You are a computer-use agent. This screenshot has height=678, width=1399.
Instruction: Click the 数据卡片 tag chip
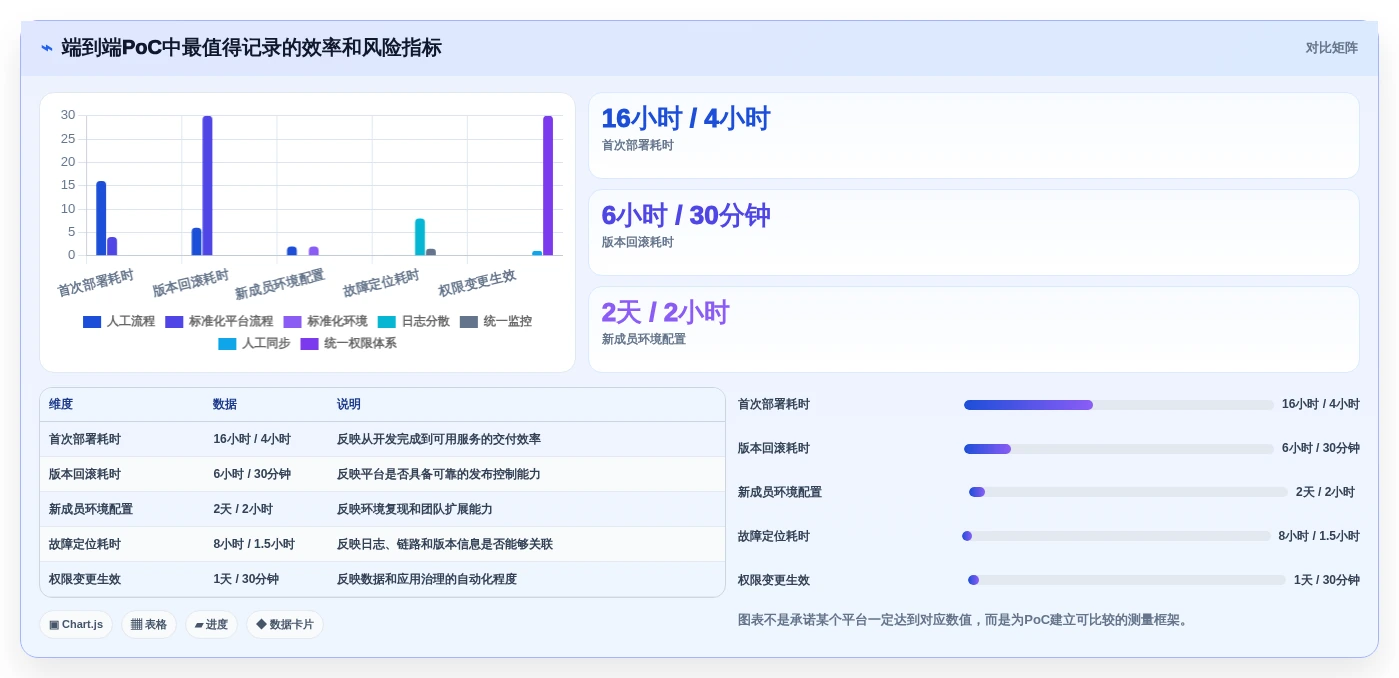coord(285,625)
